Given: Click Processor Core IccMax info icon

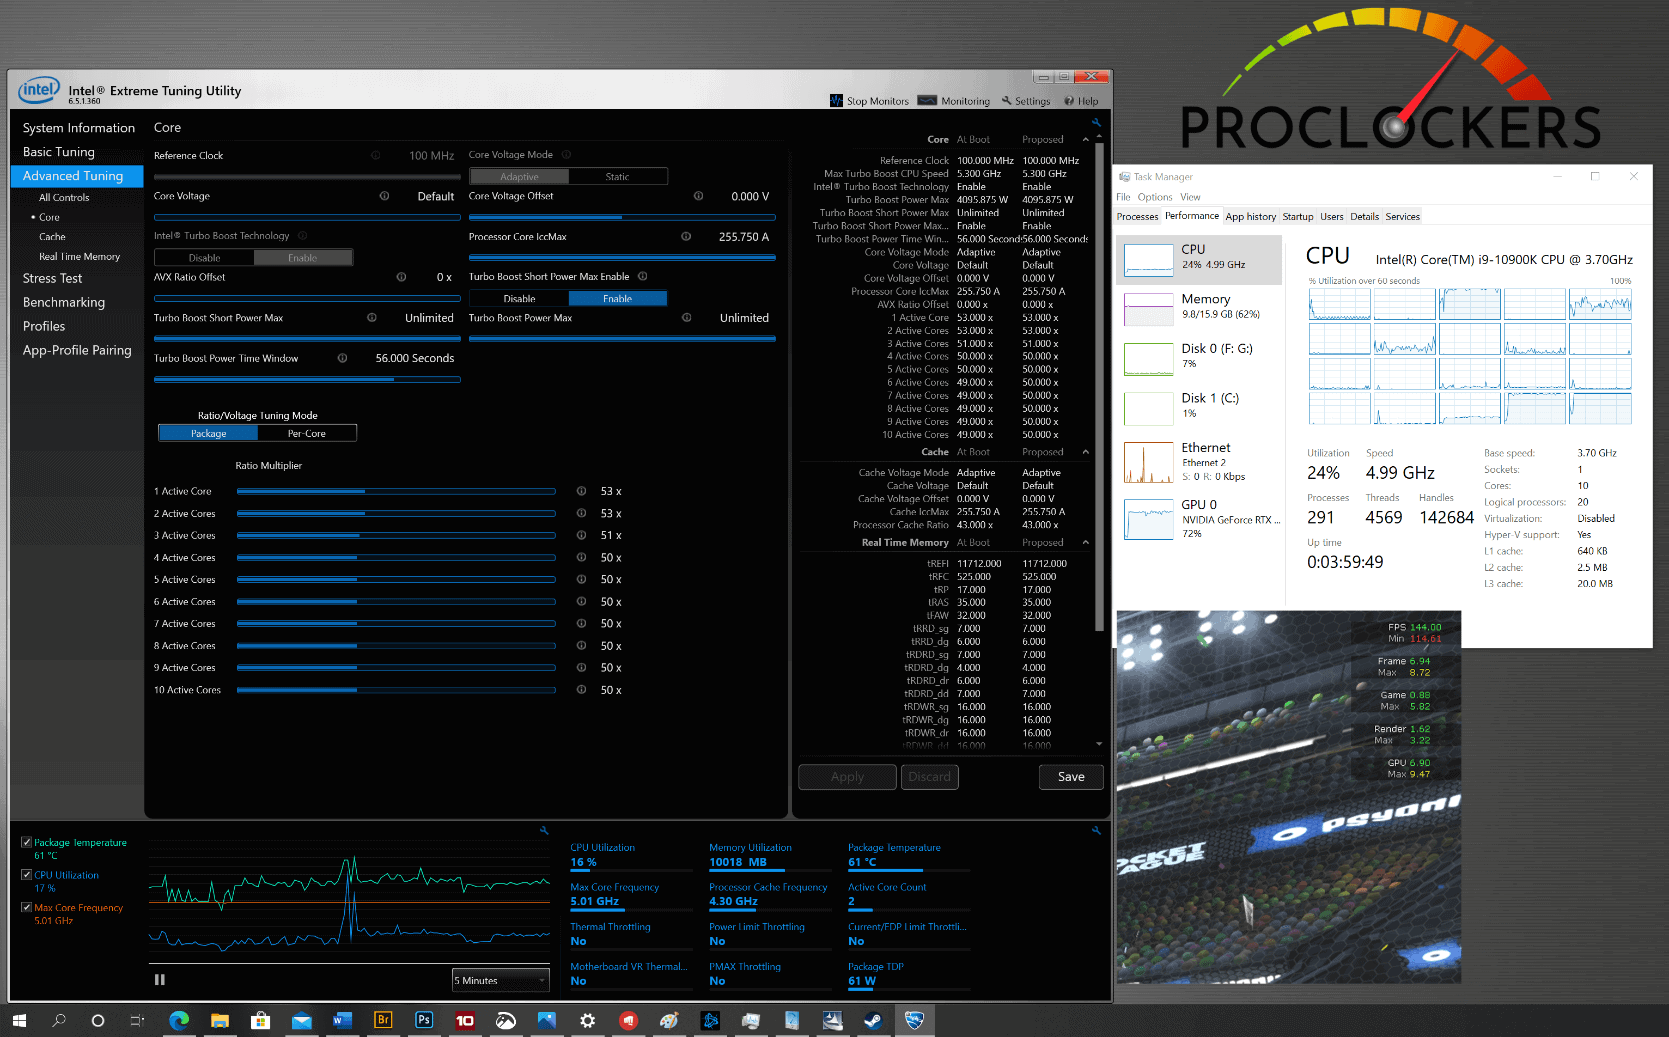Looking at the screenshot, I should [x=686, y=237].
